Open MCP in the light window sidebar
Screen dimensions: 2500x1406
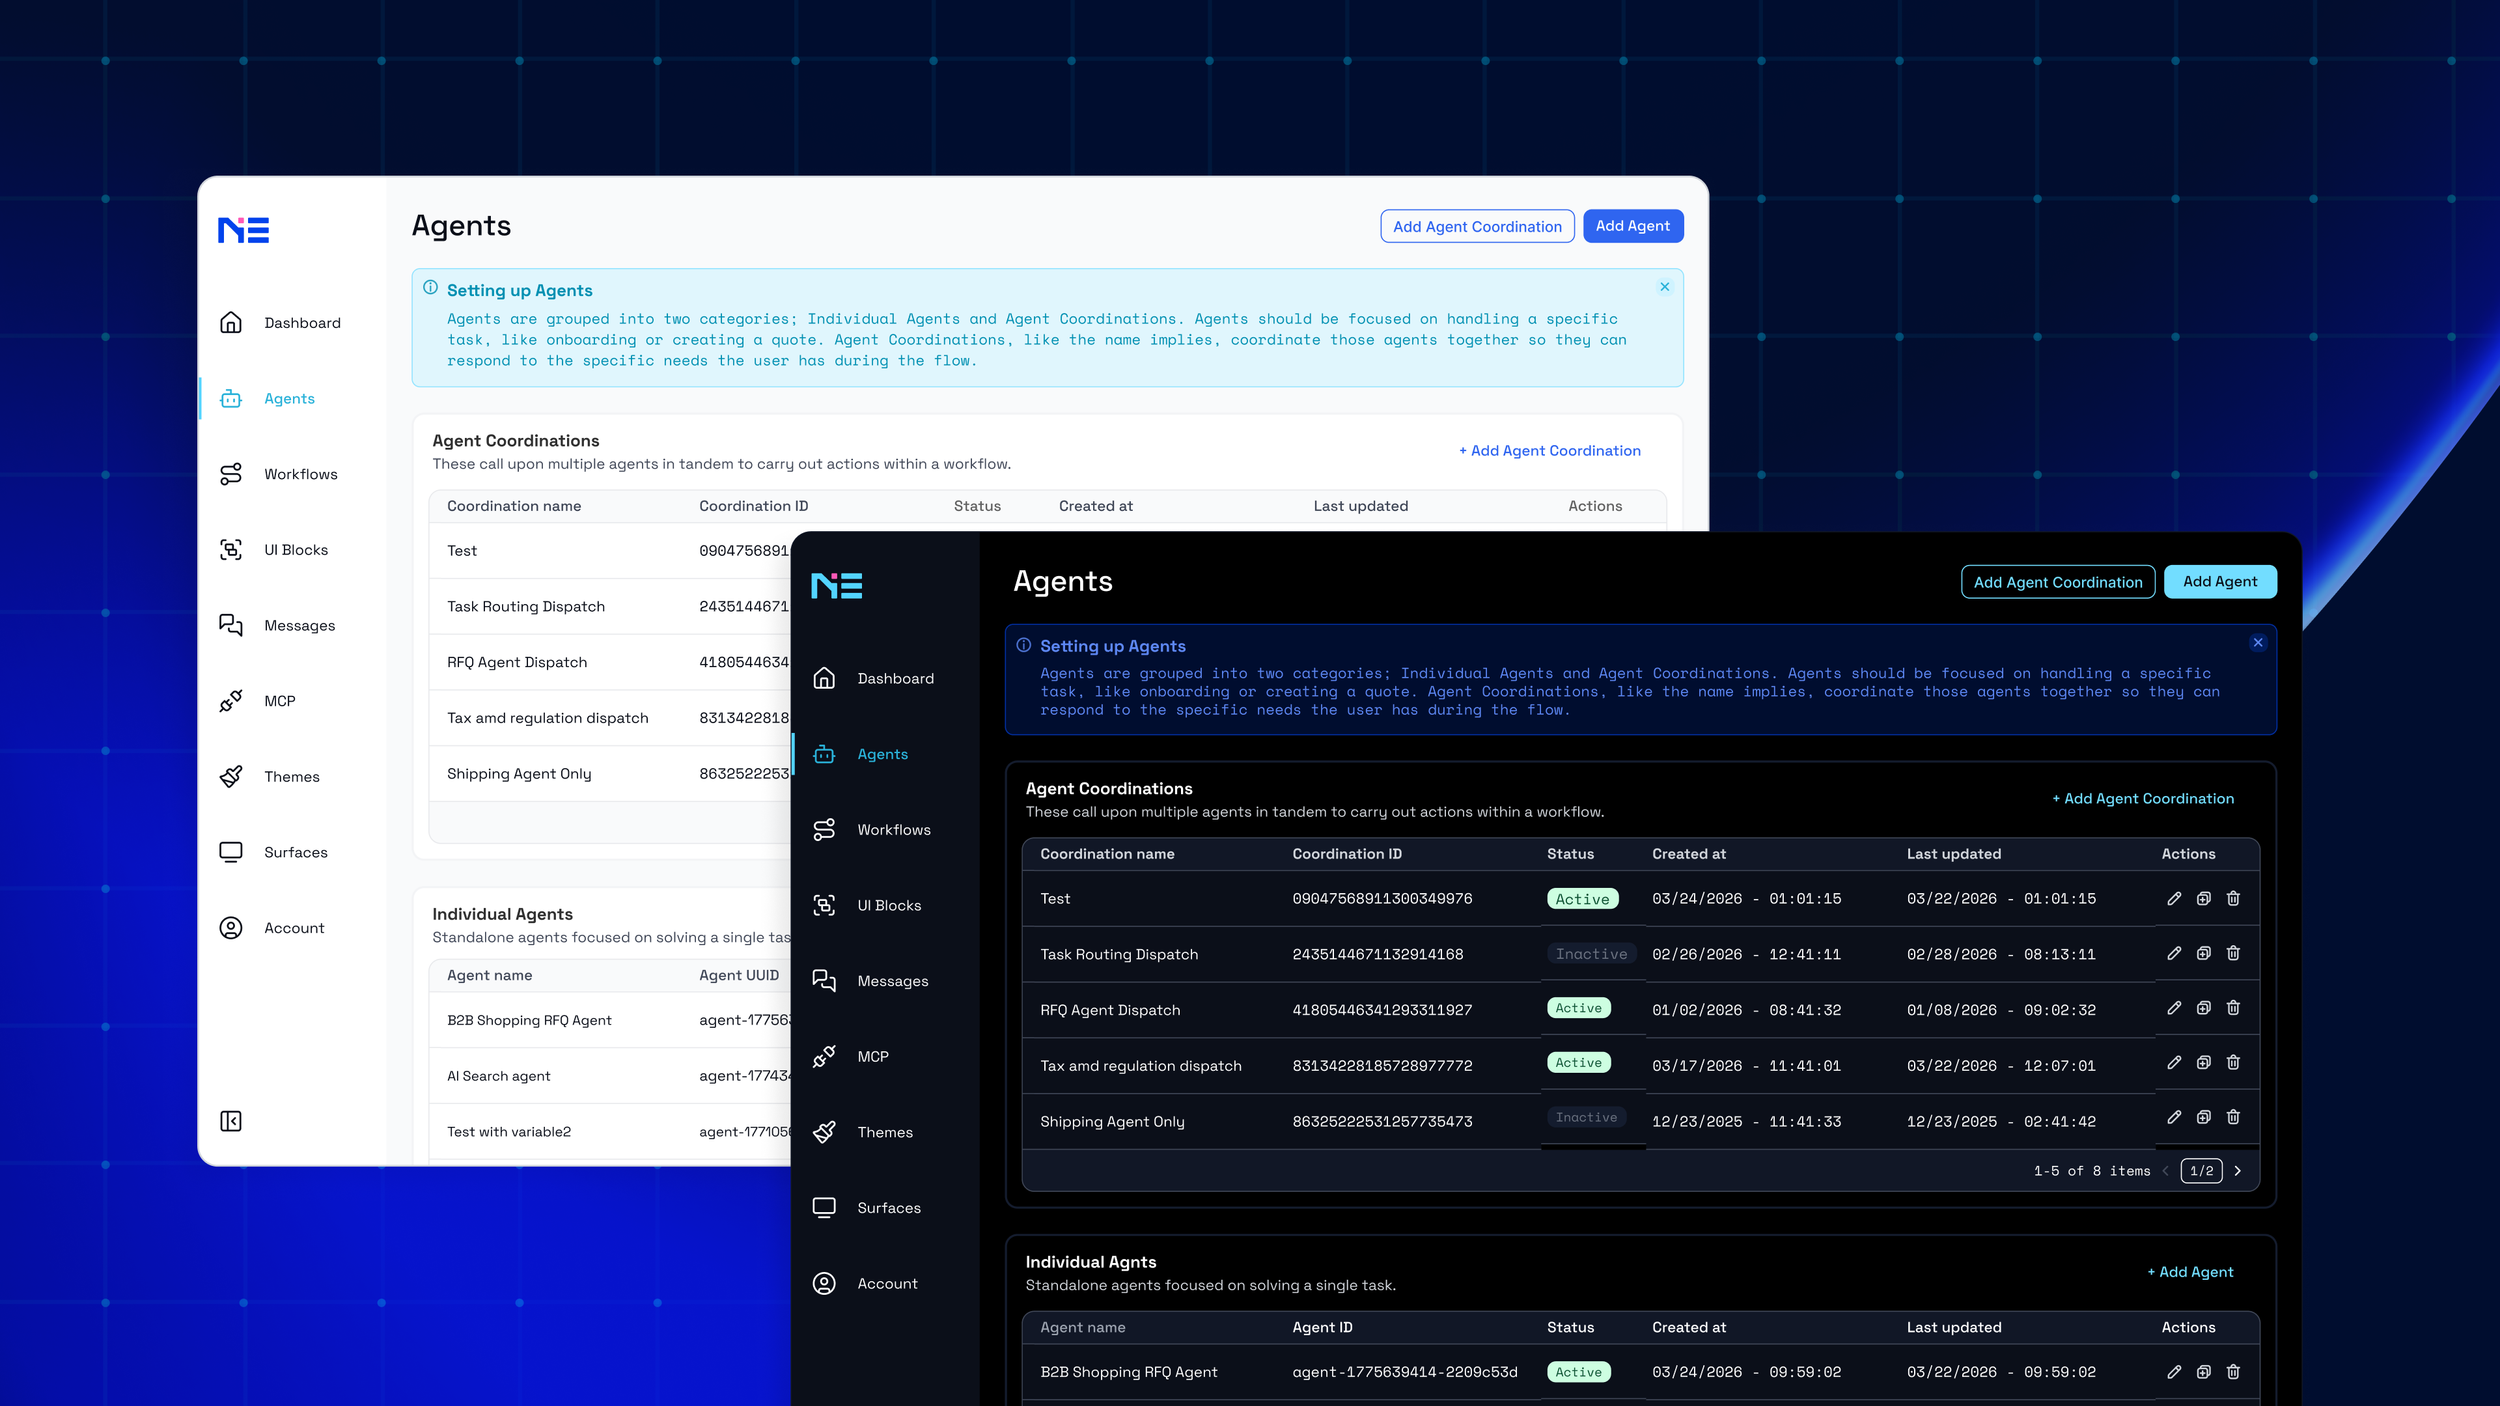pyautogui.click(x=257, y=701)
